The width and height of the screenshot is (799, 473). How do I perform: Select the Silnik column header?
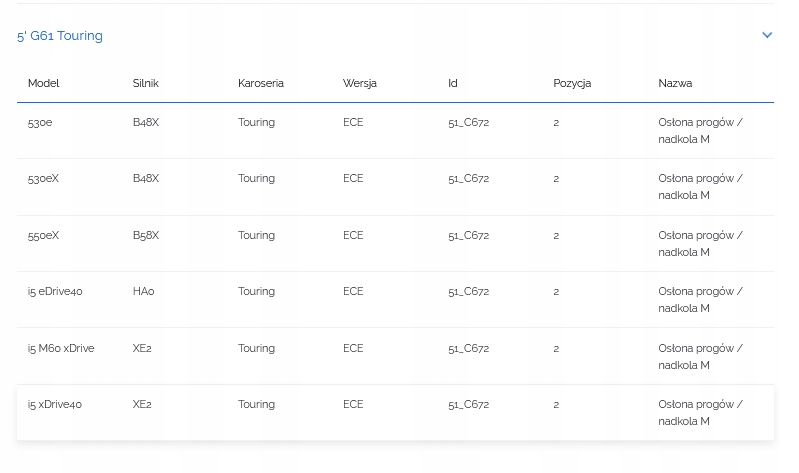tap(146, 83)
